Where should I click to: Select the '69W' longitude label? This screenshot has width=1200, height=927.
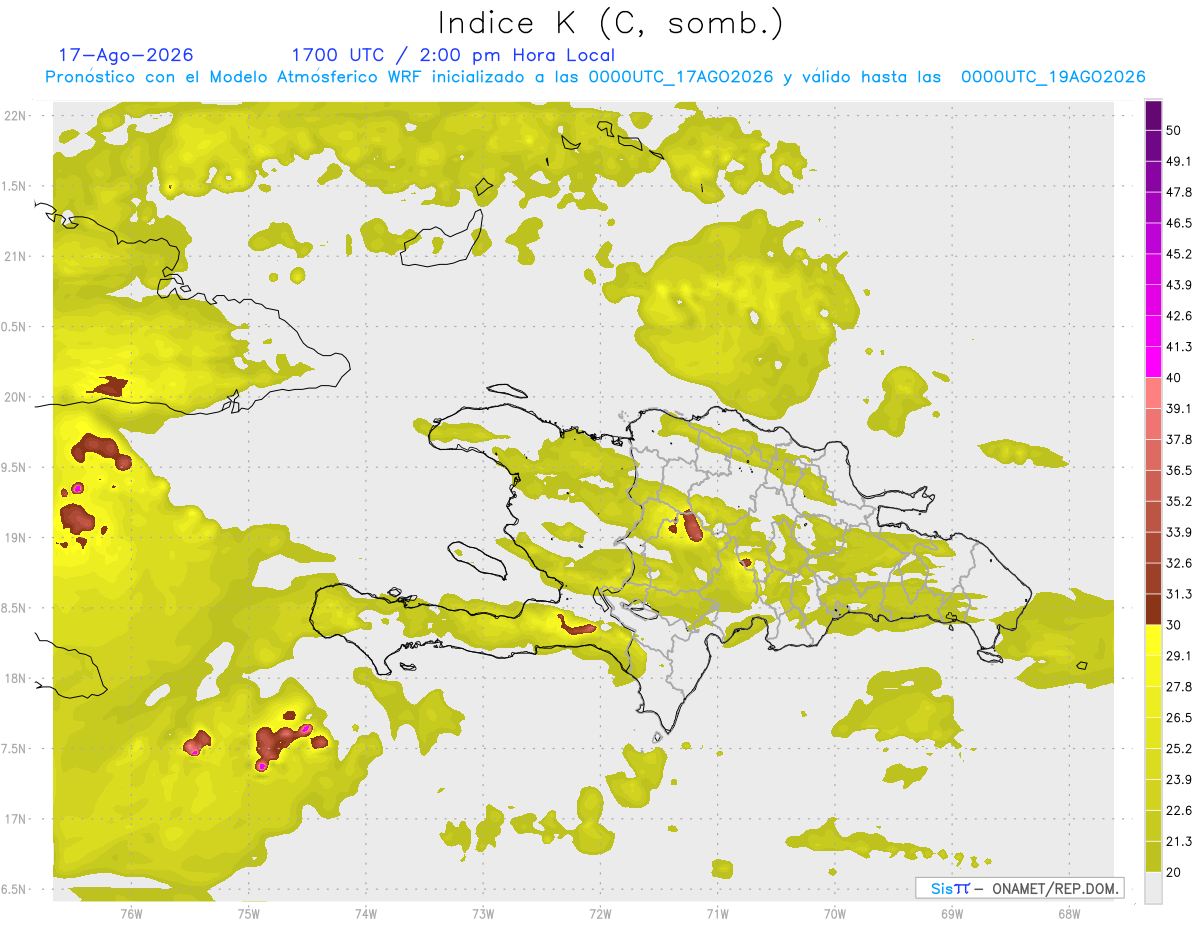[x=951, y=914]
